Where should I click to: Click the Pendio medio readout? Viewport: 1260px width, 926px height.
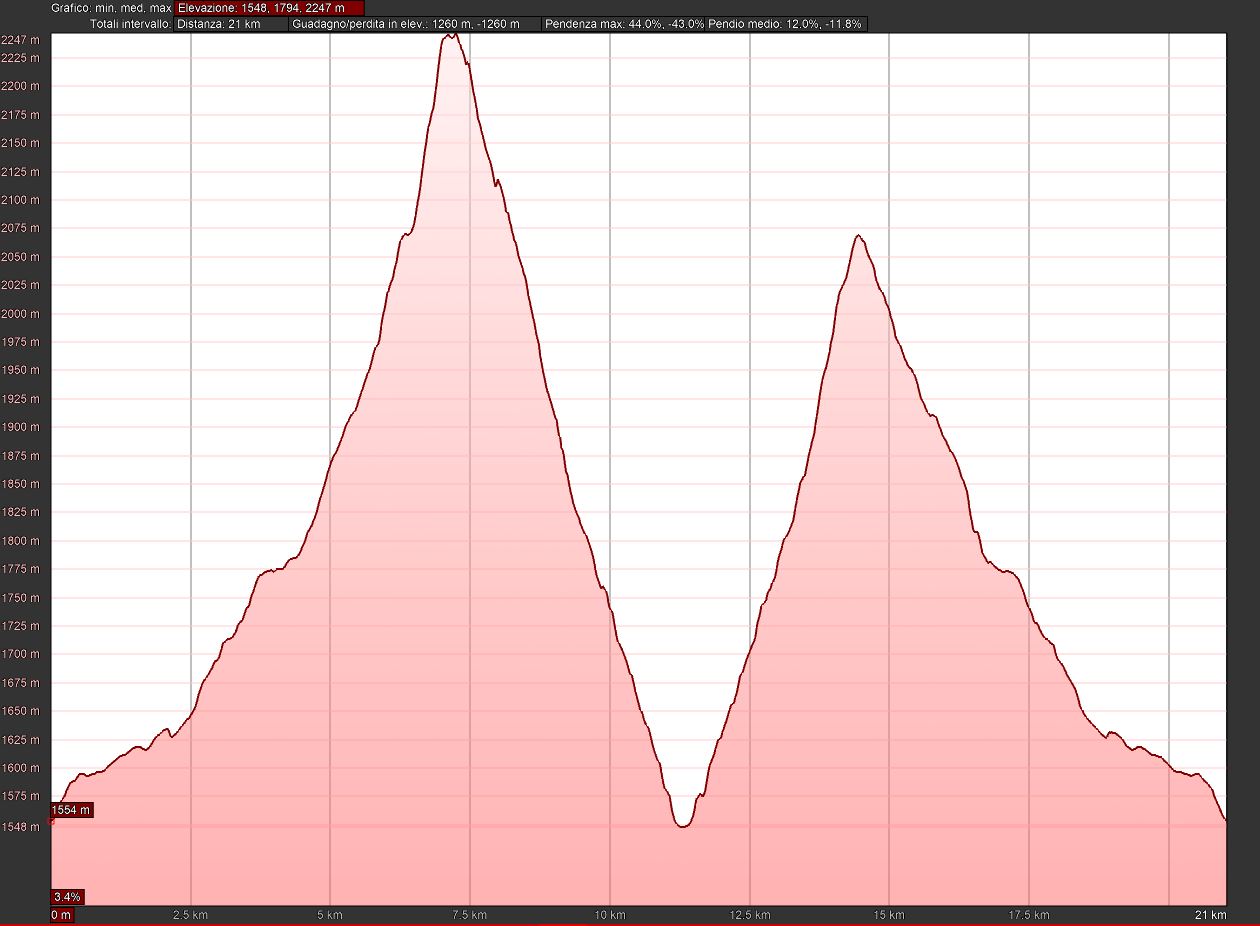[x=785, y=24]
